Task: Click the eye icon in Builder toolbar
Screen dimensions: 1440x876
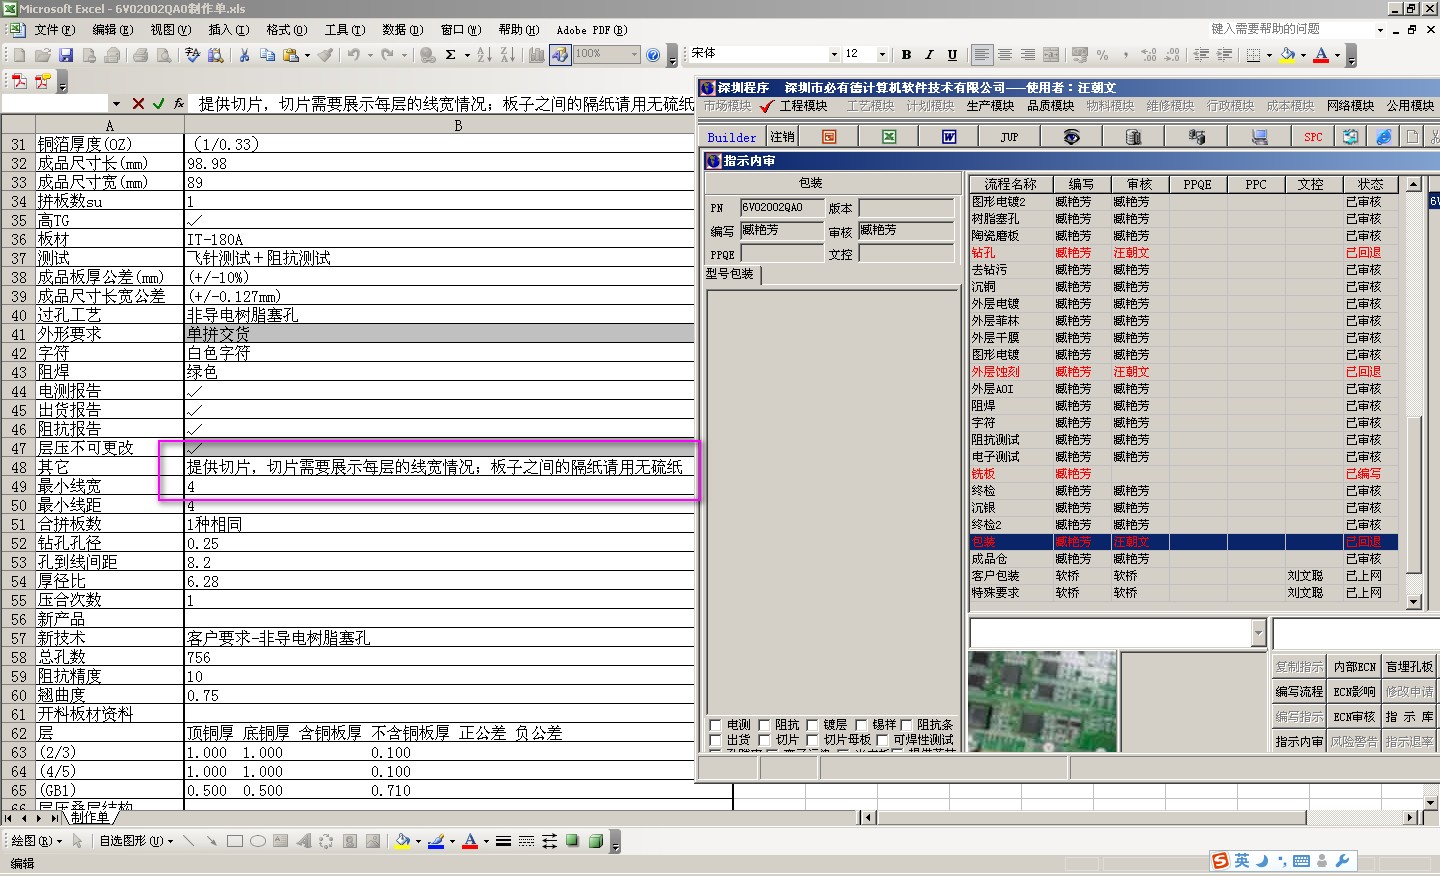Action: click(x=1071, y=137)
